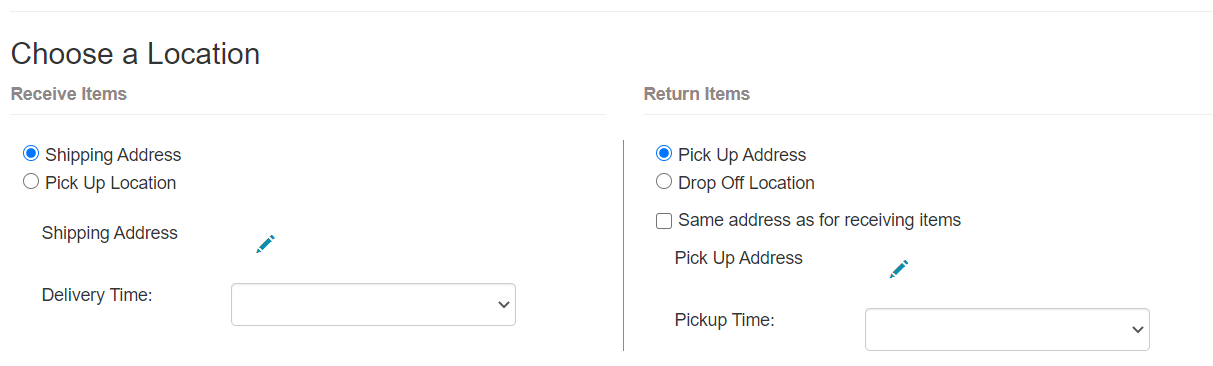The width and height of the screenshot is (1213, 366).
Task: Click the 'Drop Off Location' option text
Action: coord(746,183)
